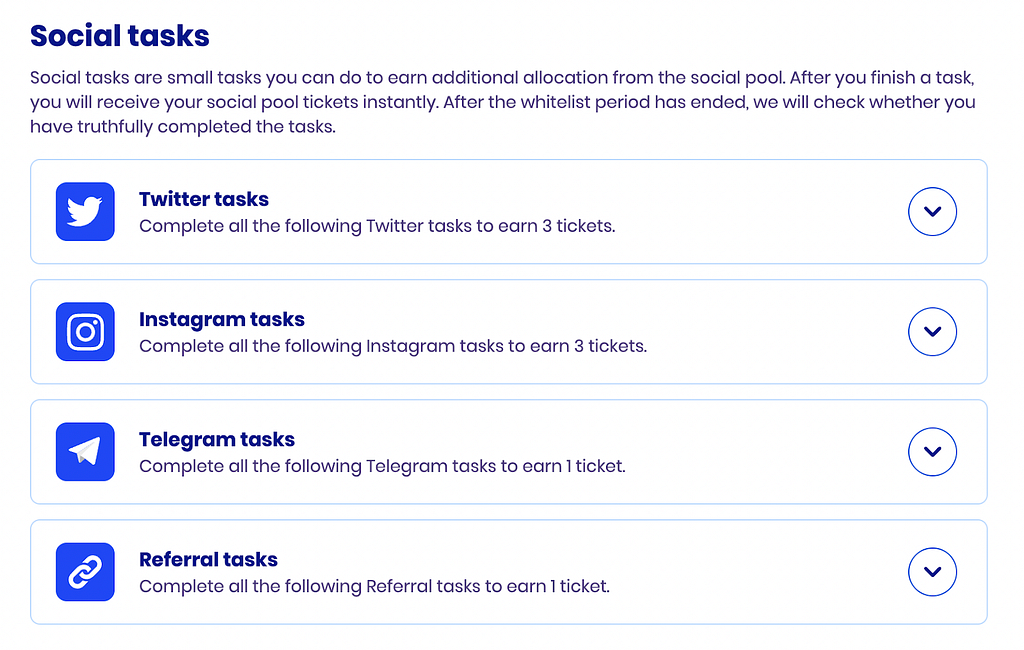The image size is (1024, 650).
Task: Click the Telegram 1 ticket description text
Action: [x=382, y=467]
